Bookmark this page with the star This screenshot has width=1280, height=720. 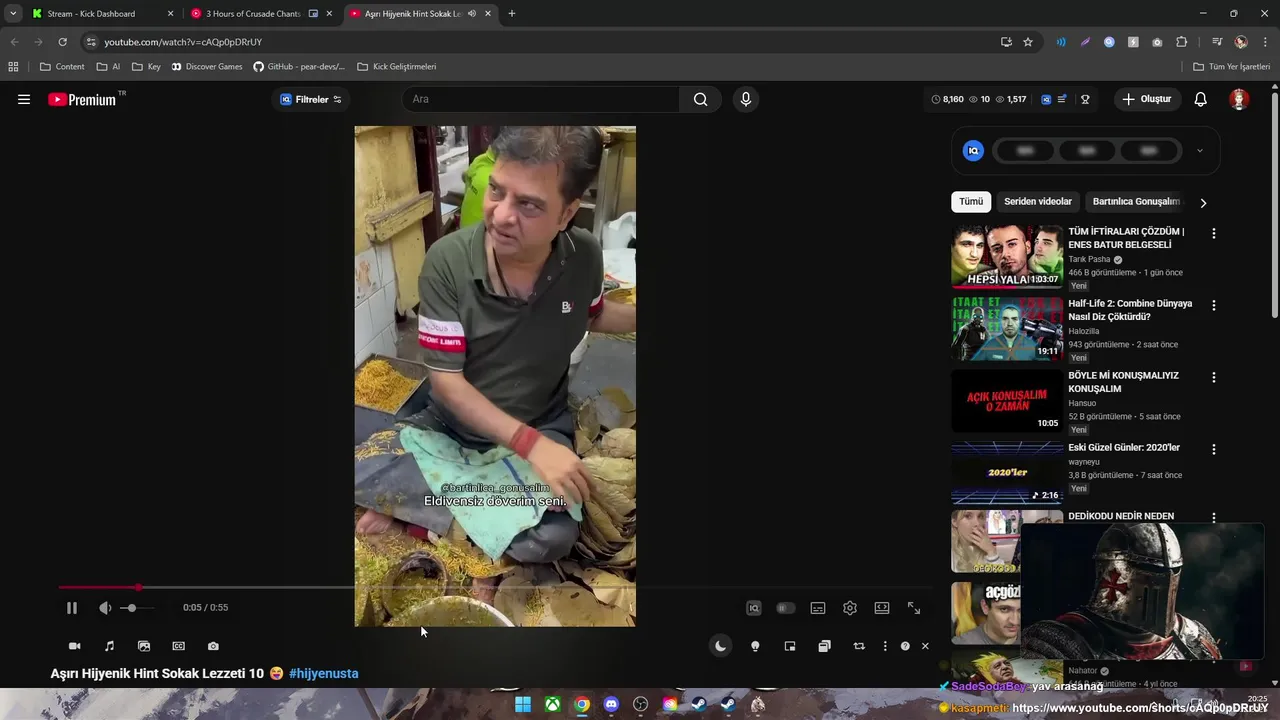click(x=1028, y=42)
